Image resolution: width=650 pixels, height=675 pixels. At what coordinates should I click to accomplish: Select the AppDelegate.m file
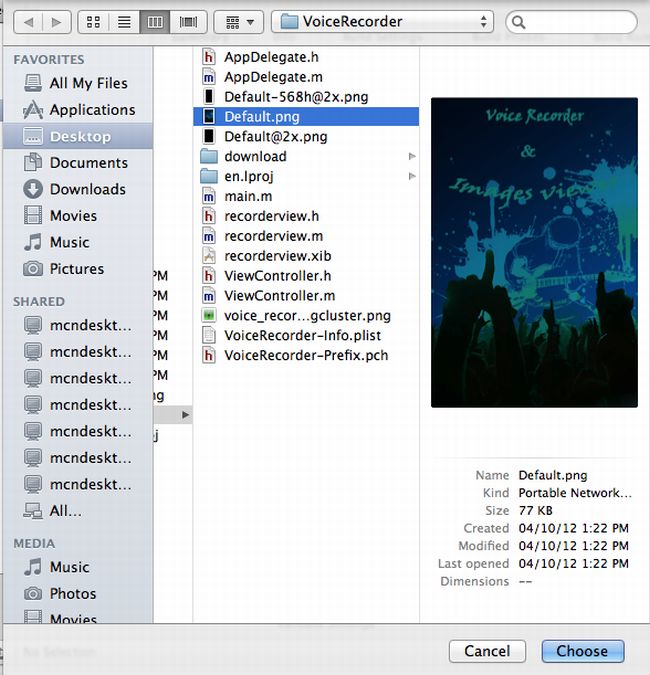coord(306,77)
